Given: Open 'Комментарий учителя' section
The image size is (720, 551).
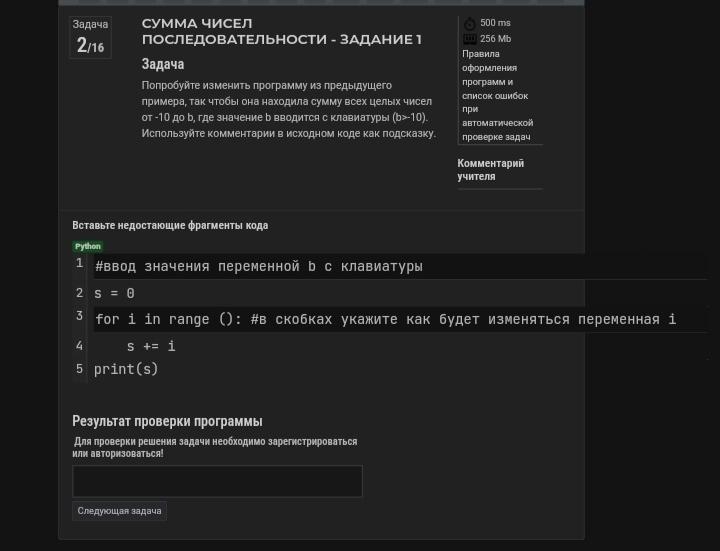Looking at the screenshot, I should 490,169.
